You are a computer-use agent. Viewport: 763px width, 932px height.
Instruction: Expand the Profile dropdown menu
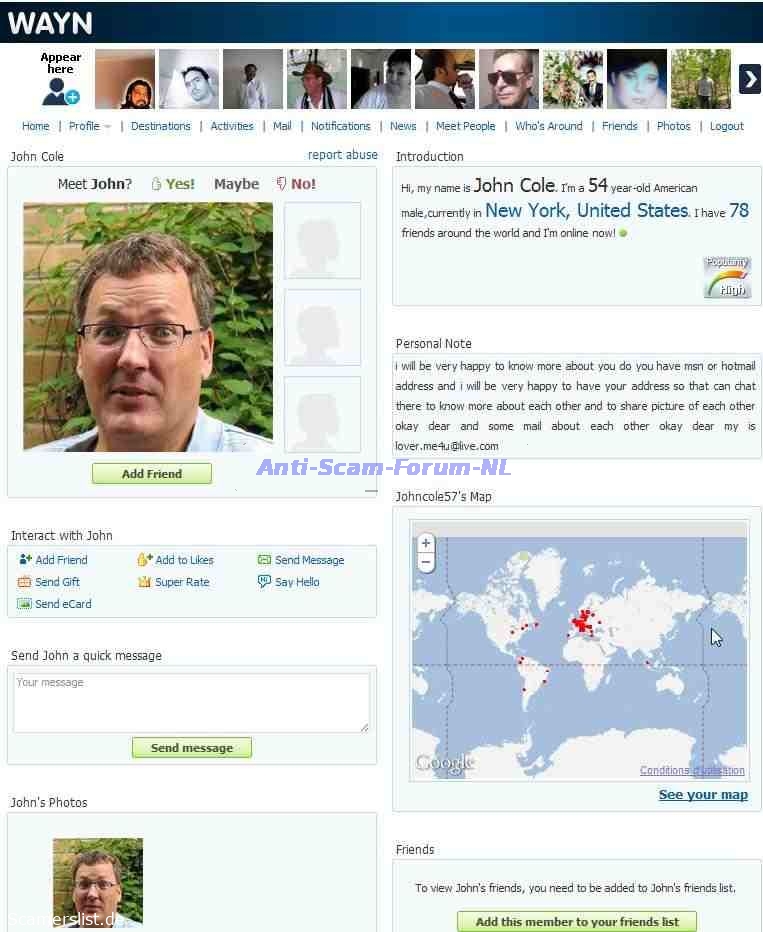[x=90, y=126]
